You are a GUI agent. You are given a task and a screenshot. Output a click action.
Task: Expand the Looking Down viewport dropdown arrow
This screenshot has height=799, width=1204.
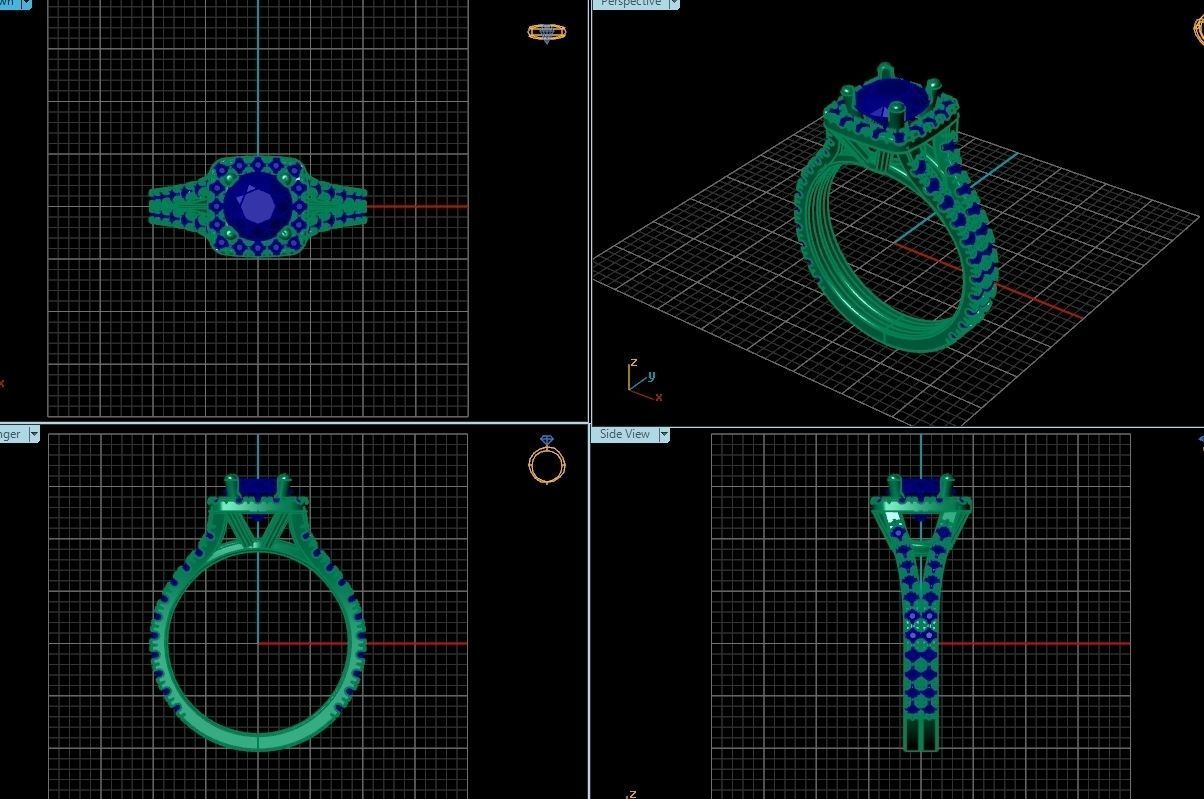click(x=25, y=3)
